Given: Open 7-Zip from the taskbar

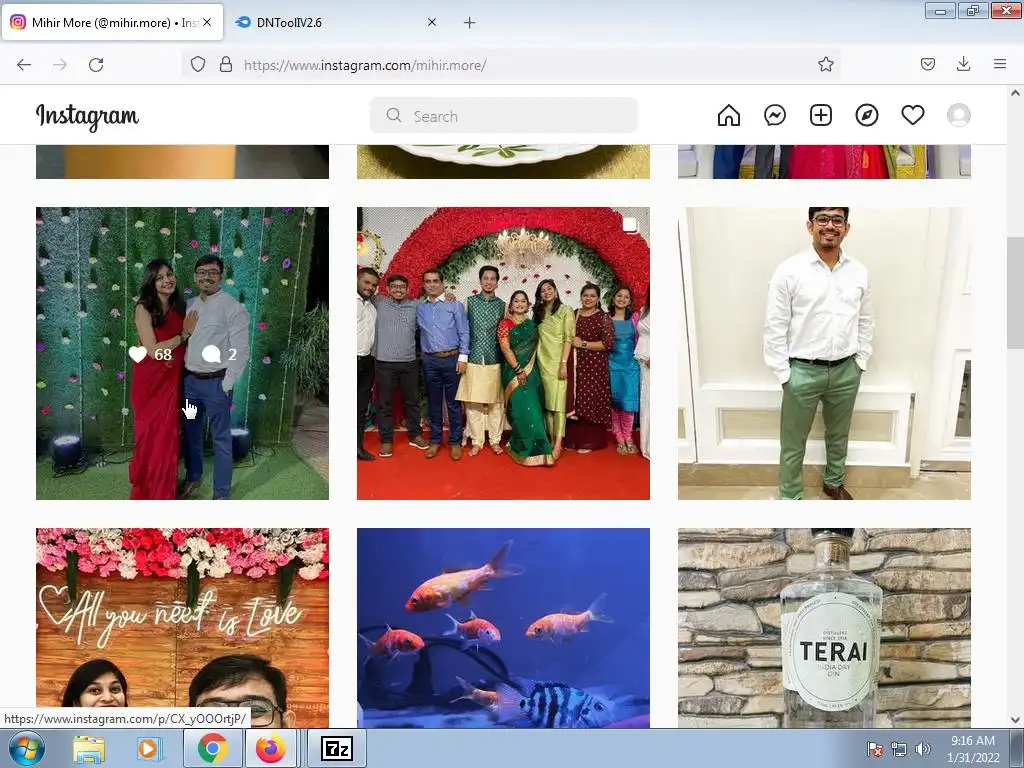Looking at the screenshot, I should click(337, 748).
